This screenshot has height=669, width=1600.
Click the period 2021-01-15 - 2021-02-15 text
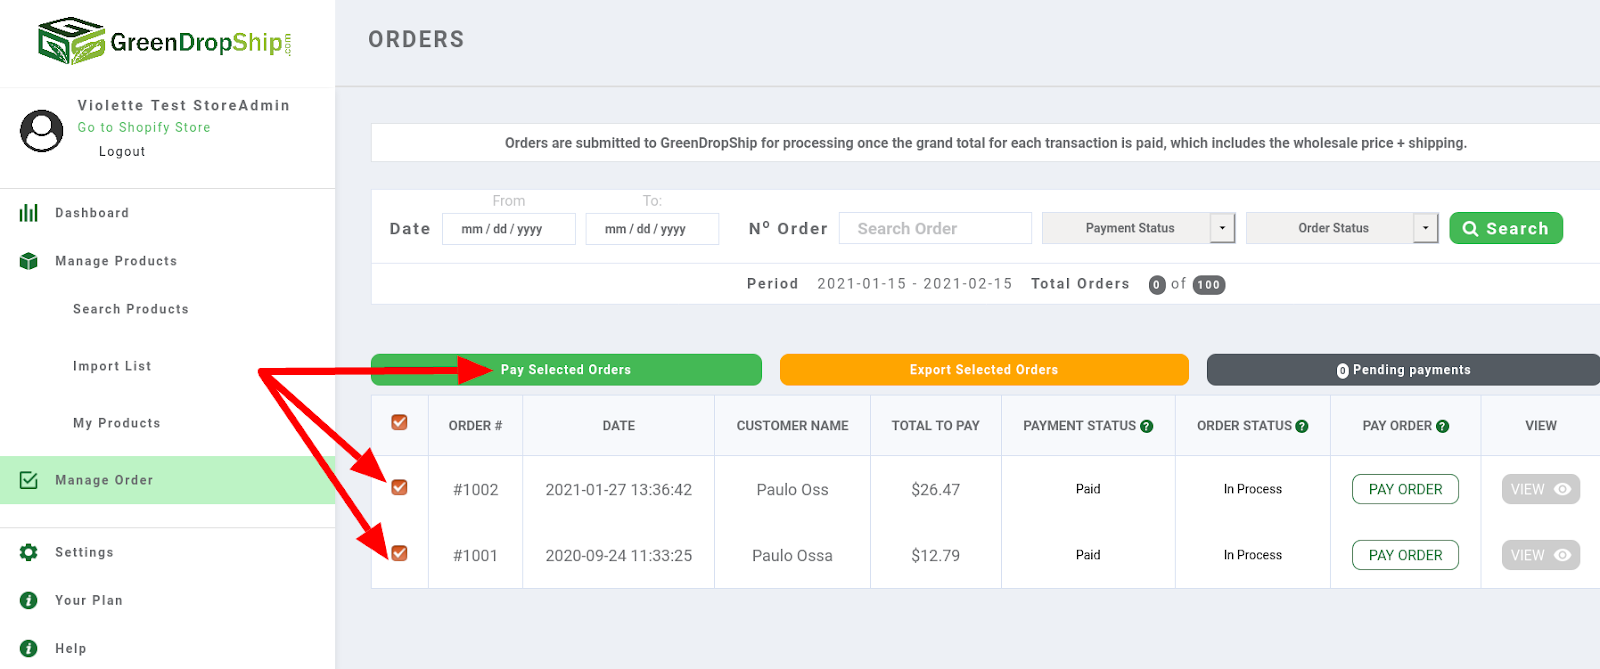pyautogui.click(x=915, y=284)
